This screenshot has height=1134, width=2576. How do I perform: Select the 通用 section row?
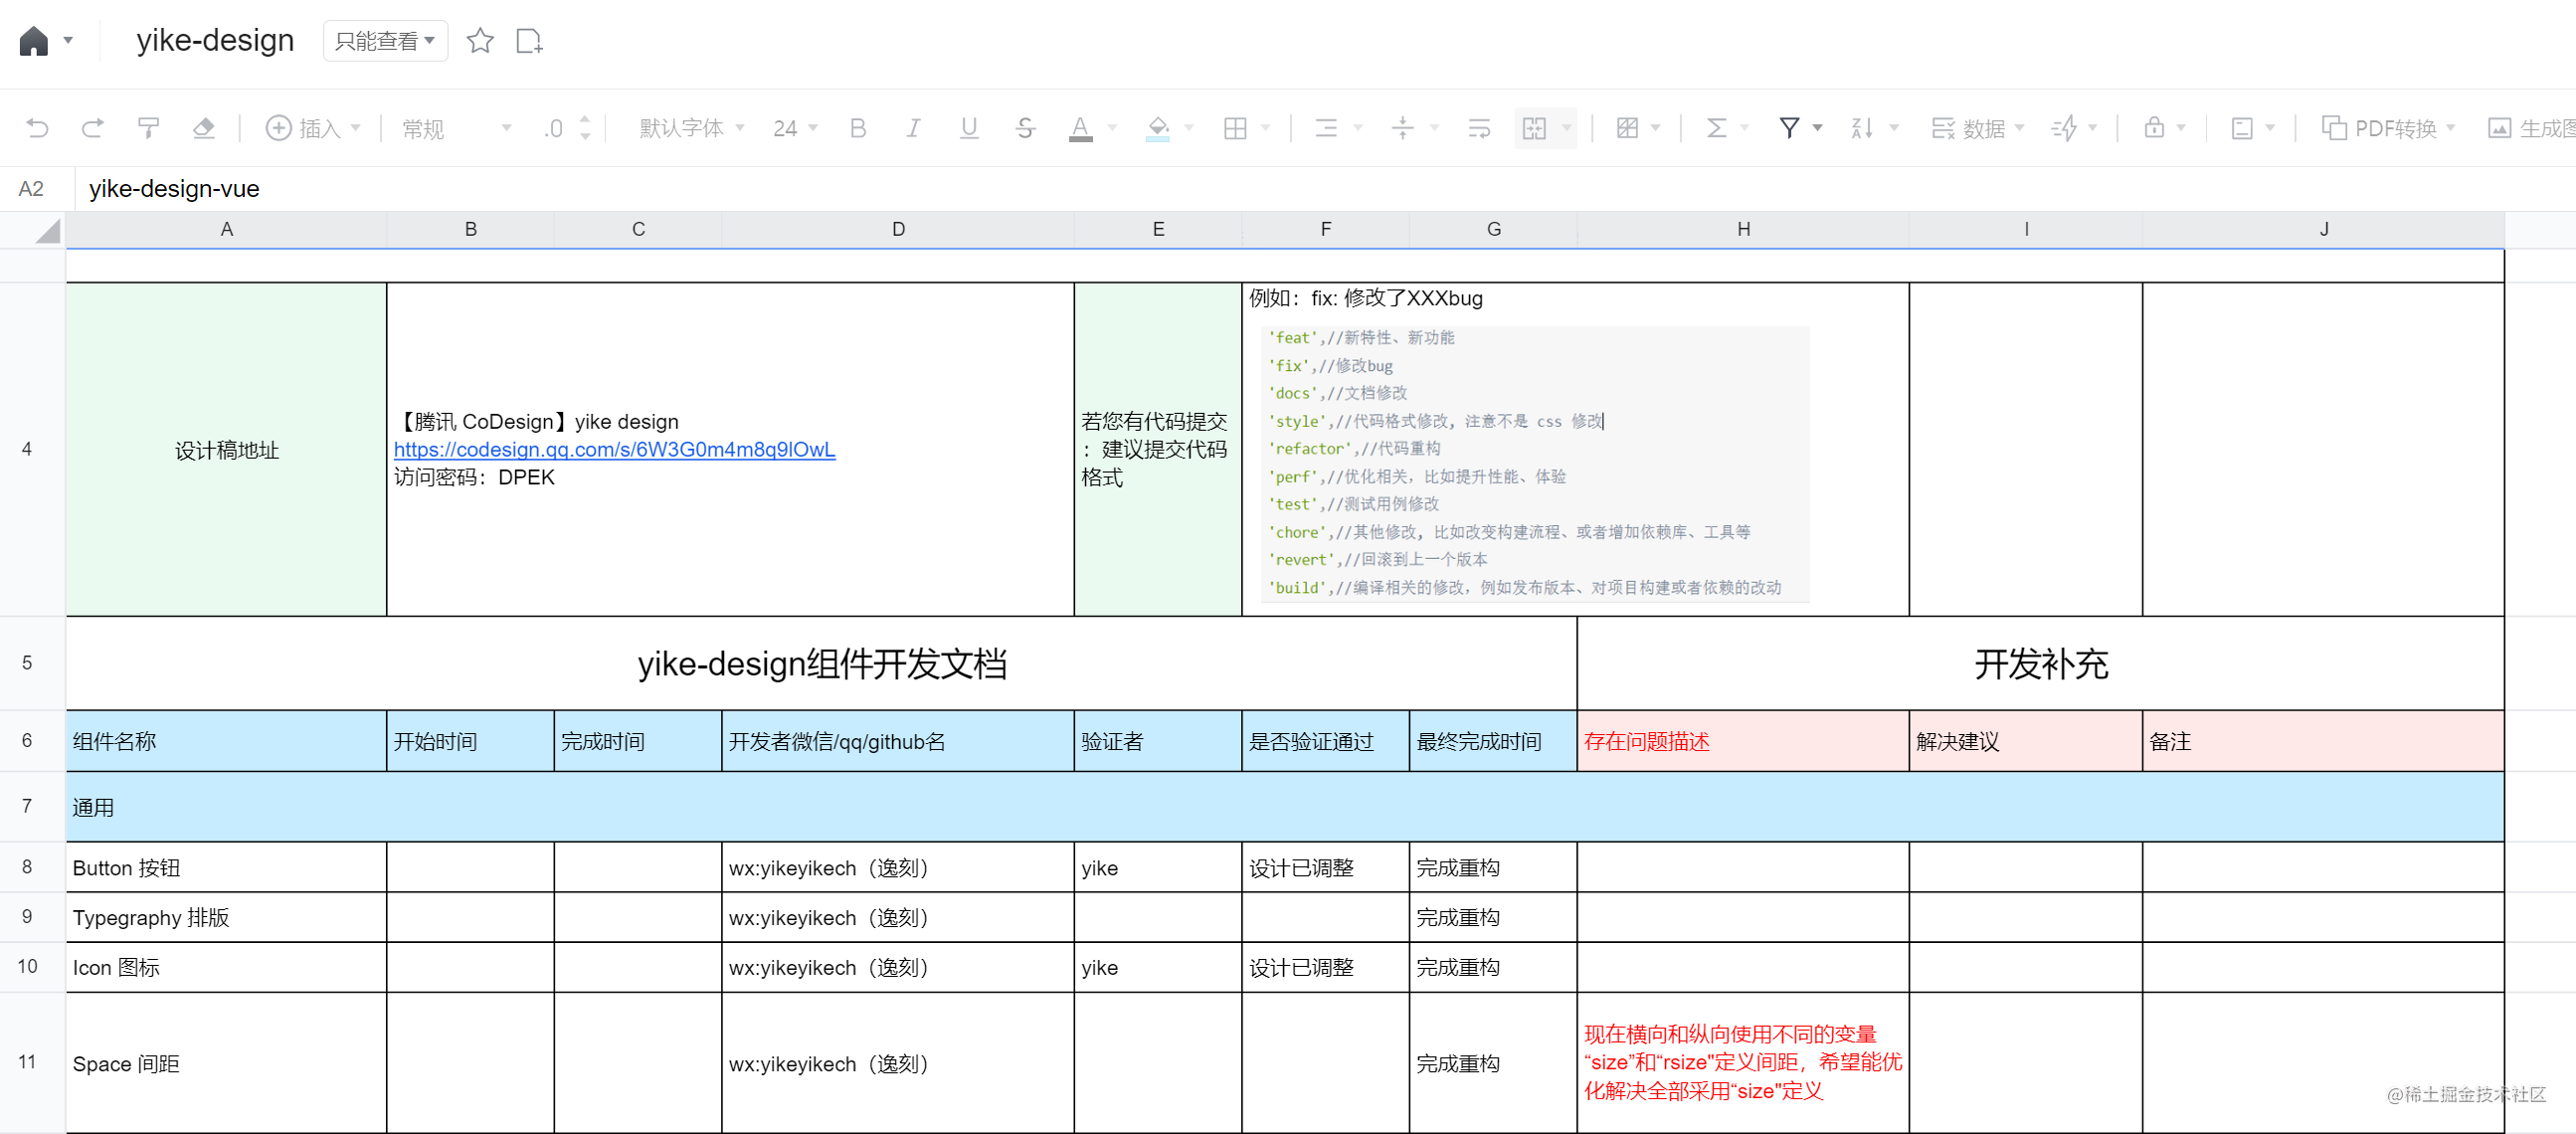tap(1285, 807)
